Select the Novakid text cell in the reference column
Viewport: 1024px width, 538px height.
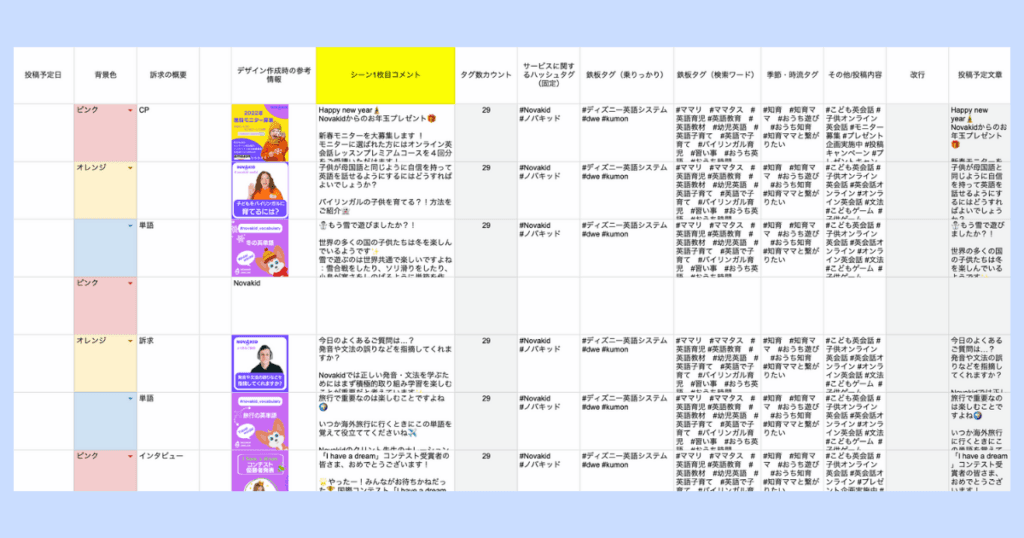(274, 306)
